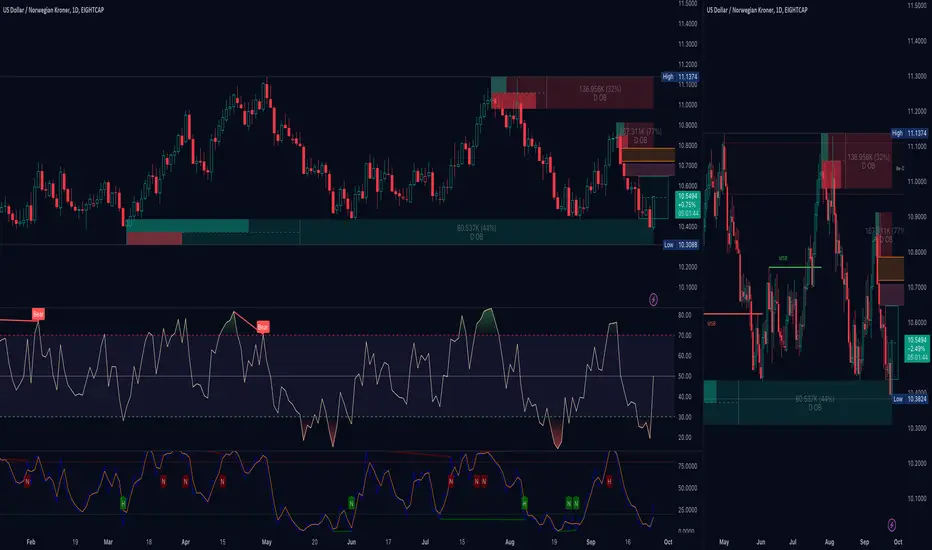This screenshot has height=550, width=932.
Task: Click 136.956K (32%) order block label, left chart
Action: tap(600, 89)
